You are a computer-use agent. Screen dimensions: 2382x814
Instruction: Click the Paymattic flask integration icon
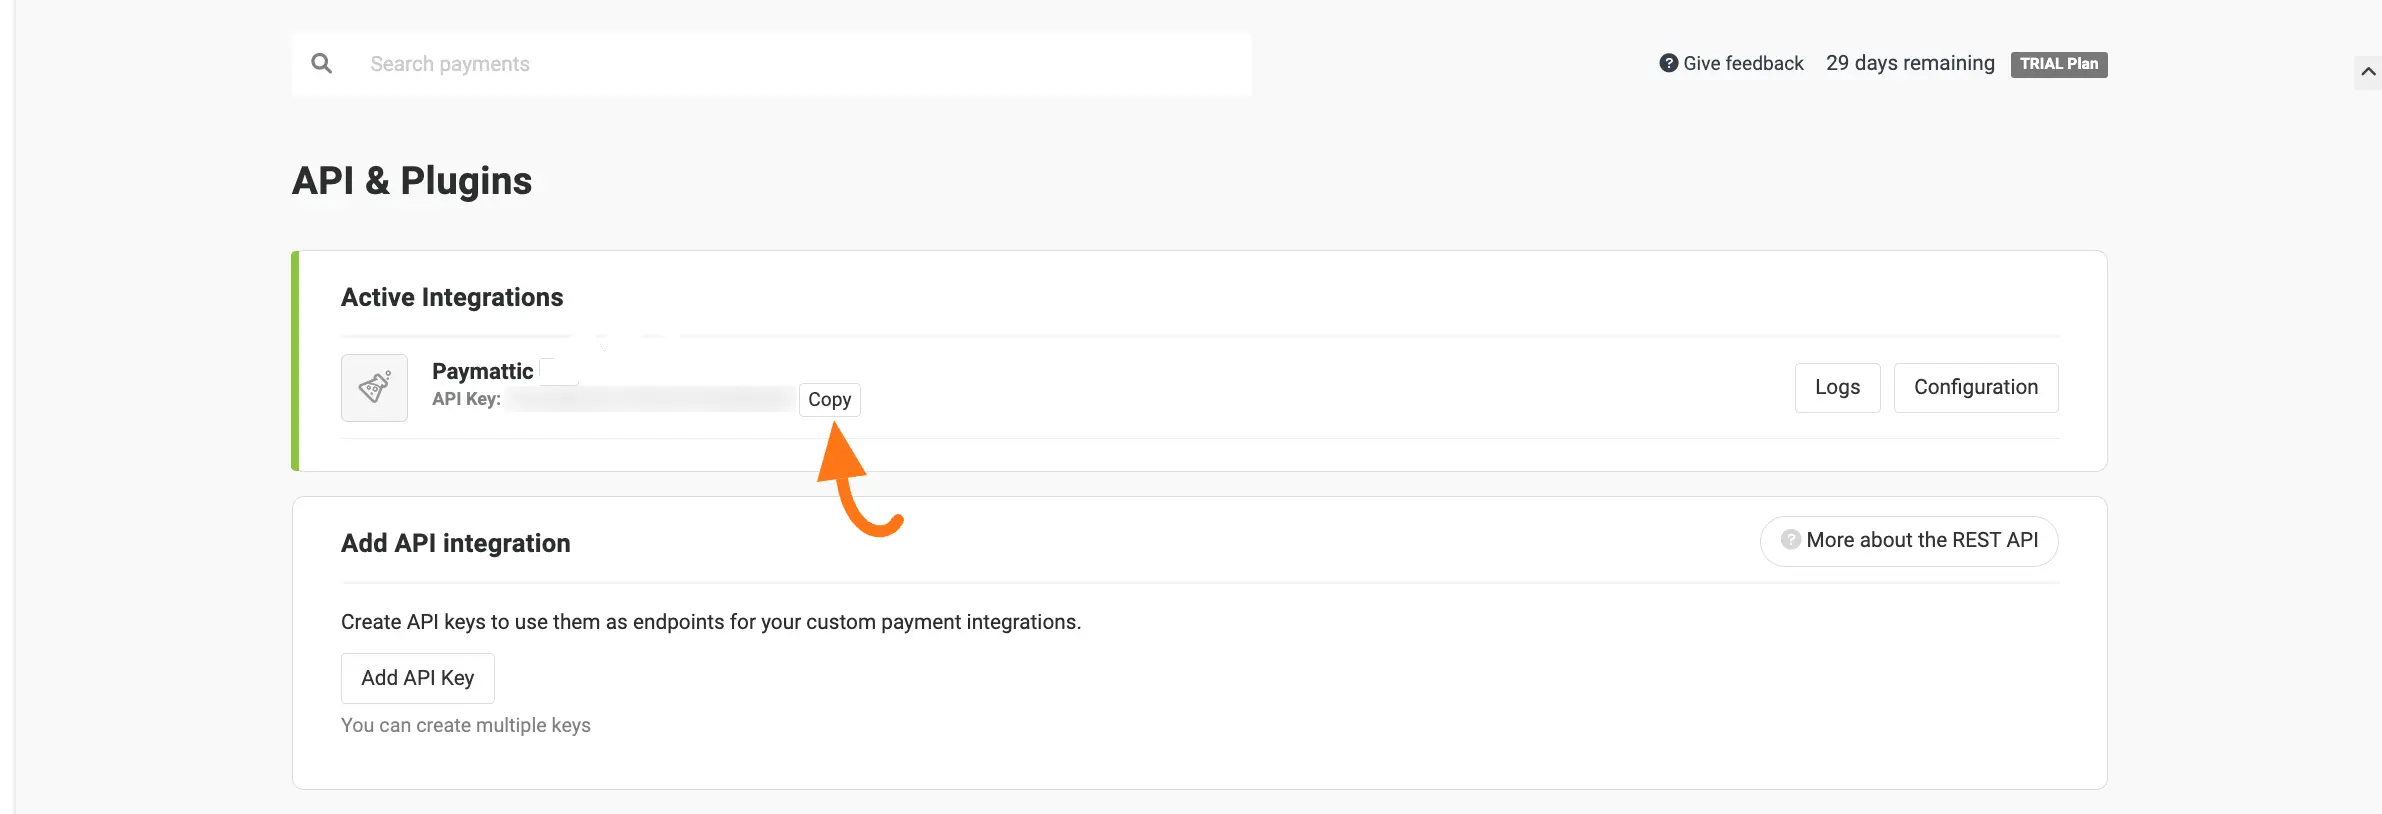click(x=374, y=388)
